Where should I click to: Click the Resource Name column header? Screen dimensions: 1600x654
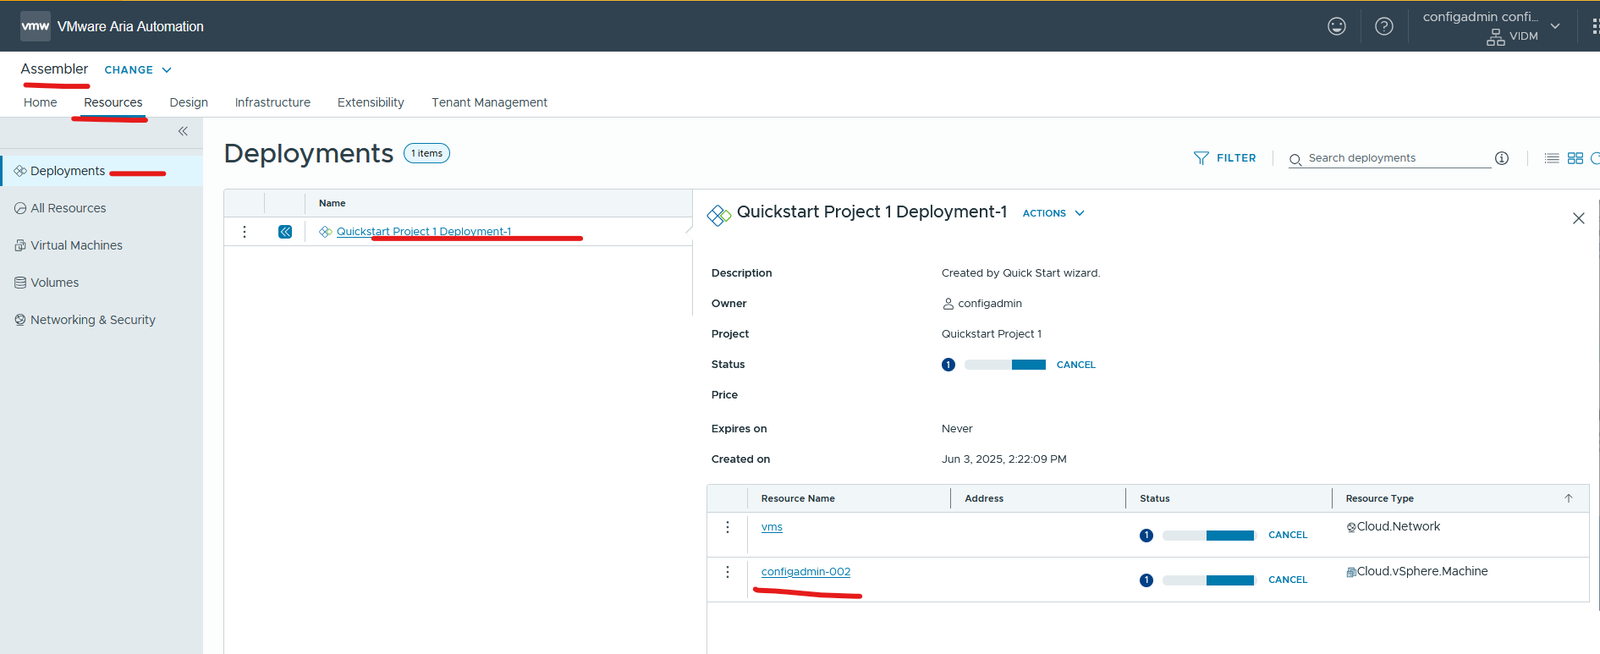[x=798, y=498]
